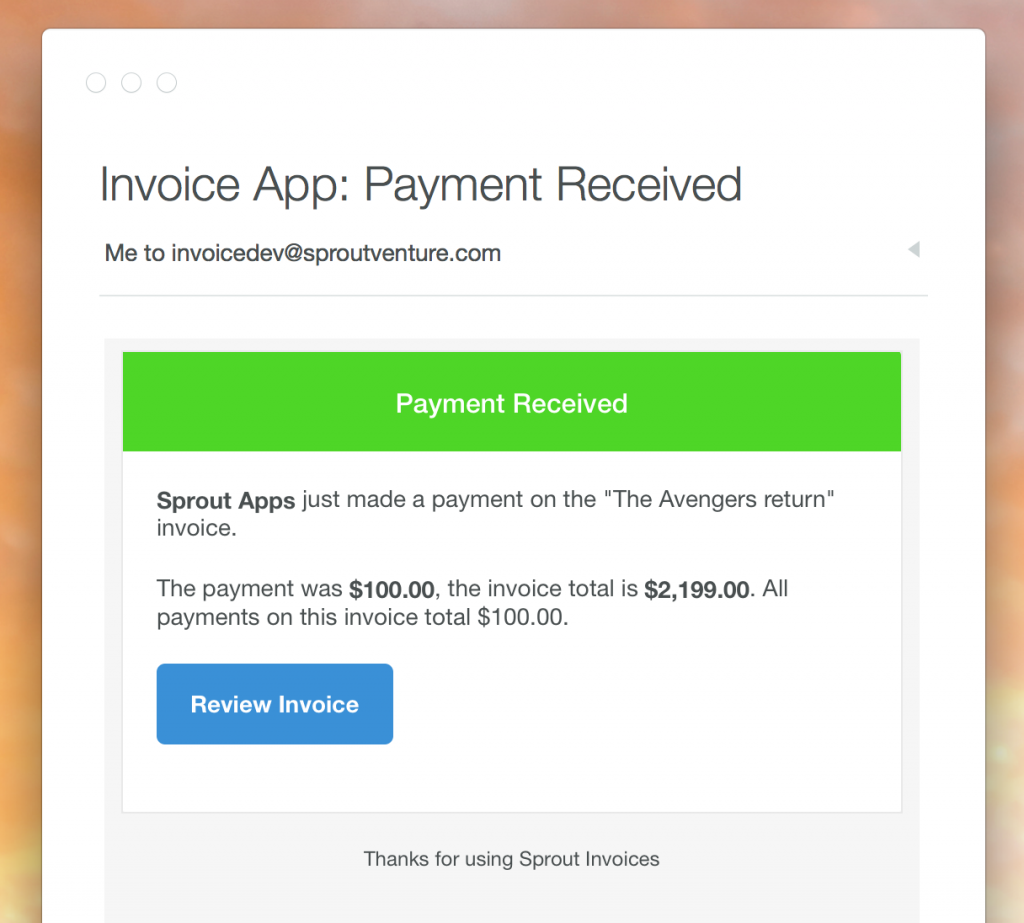
Task: Click the bold $2,199.00 invoice total
Action: (696, 590)
